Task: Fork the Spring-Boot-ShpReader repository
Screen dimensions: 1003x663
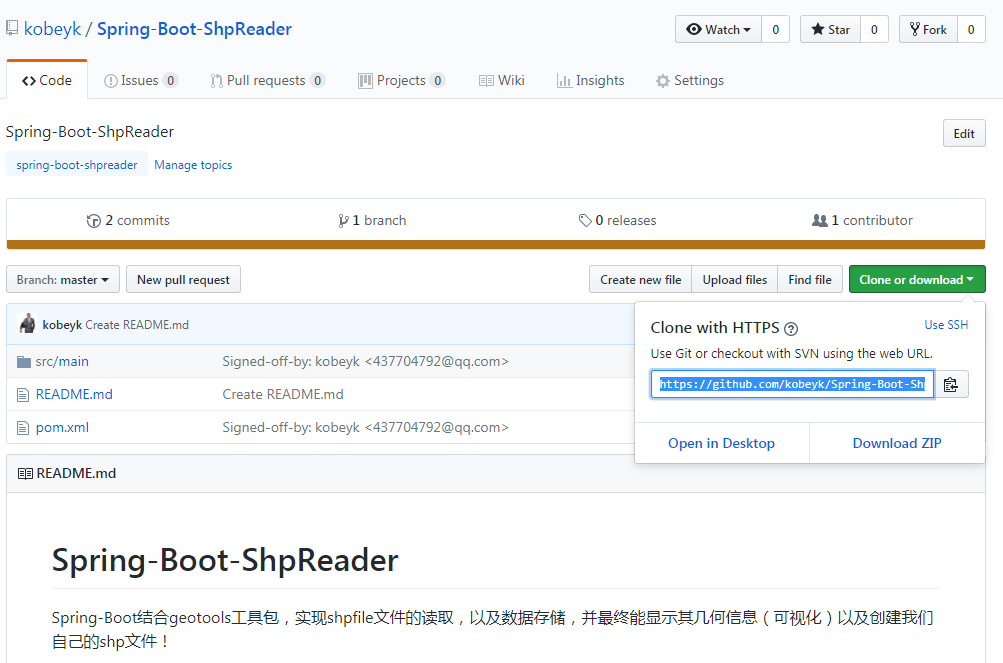Action: click(x=928, y=30)
